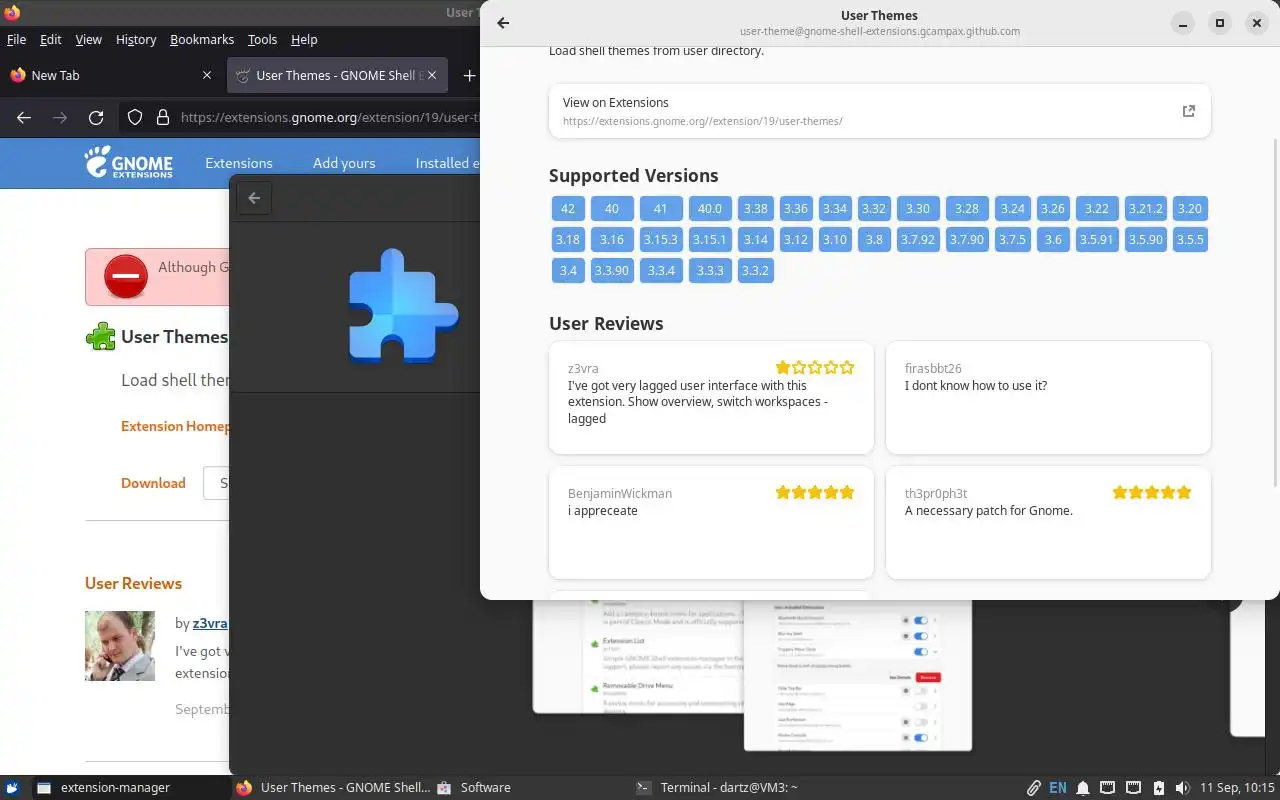Click back button in the dark Software window
1280x800 pixels.
click(x=254, y=198)
